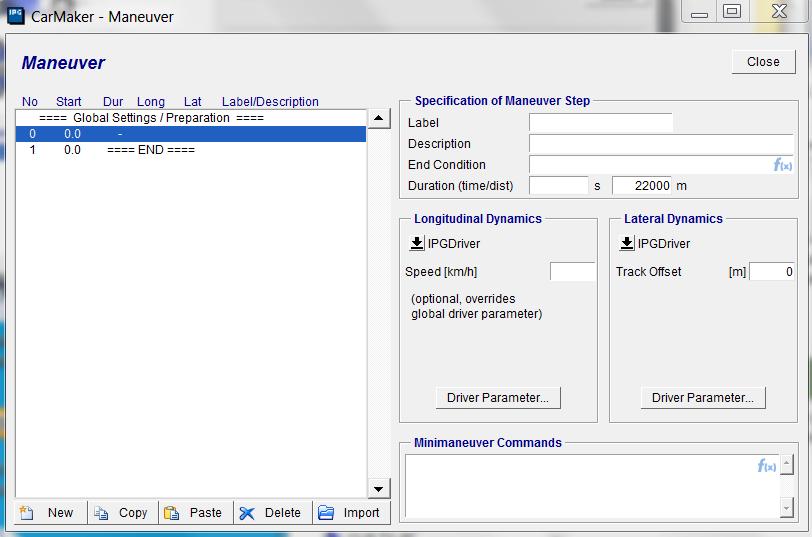Screen dimensions: 812x537
Task: Open the Longitudinal Dynamics IPGDriver dropdown
Action: (x=417, y=243)
